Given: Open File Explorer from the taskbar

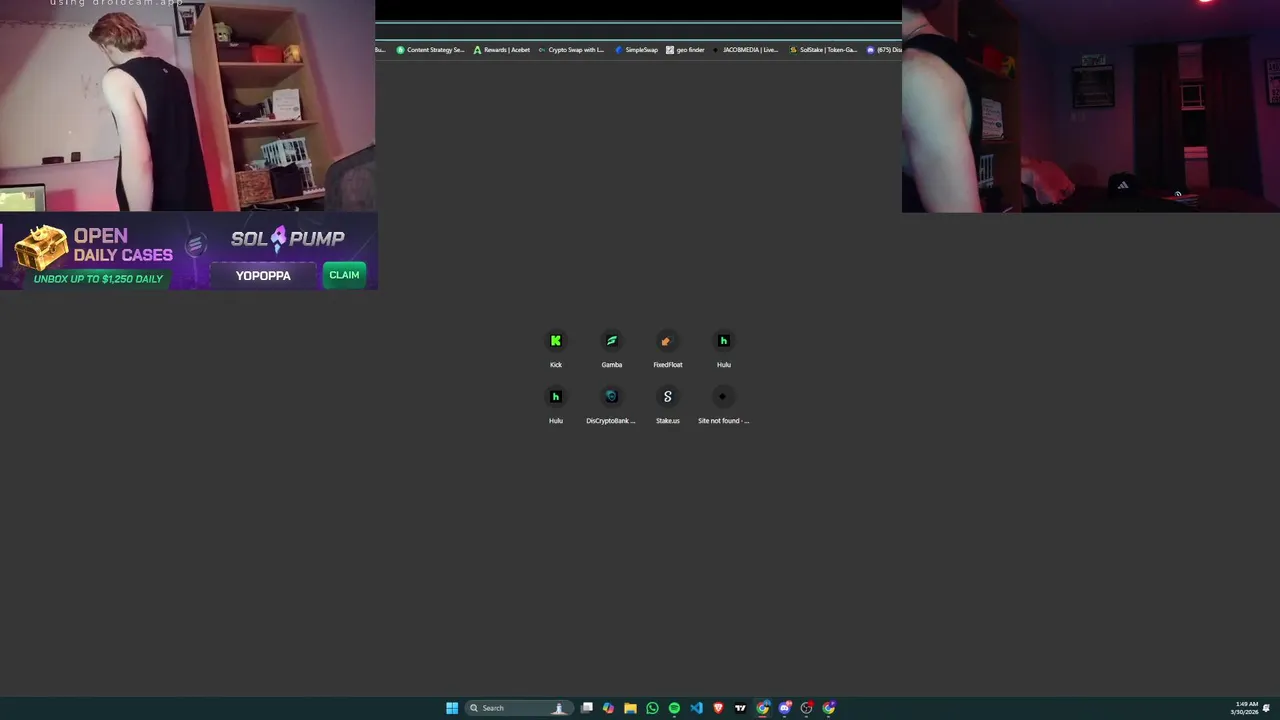Looking at the screenshot, I should (x=630, y=708).
